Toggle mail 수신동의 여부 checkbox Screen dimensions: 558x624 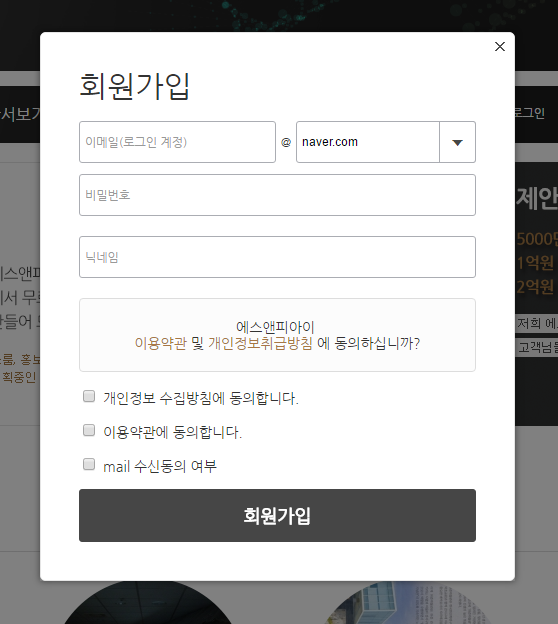tap(89, 464)
